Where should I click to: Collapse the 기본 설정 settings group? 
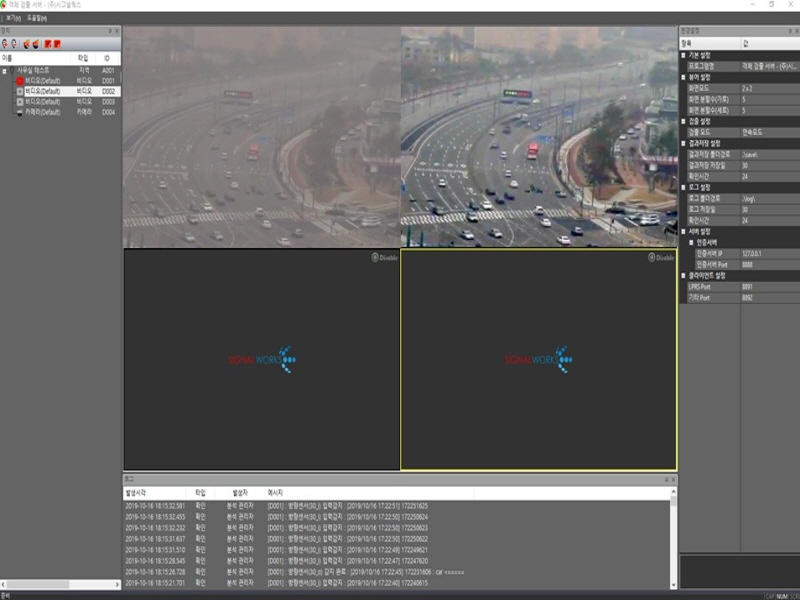(684, 55)
